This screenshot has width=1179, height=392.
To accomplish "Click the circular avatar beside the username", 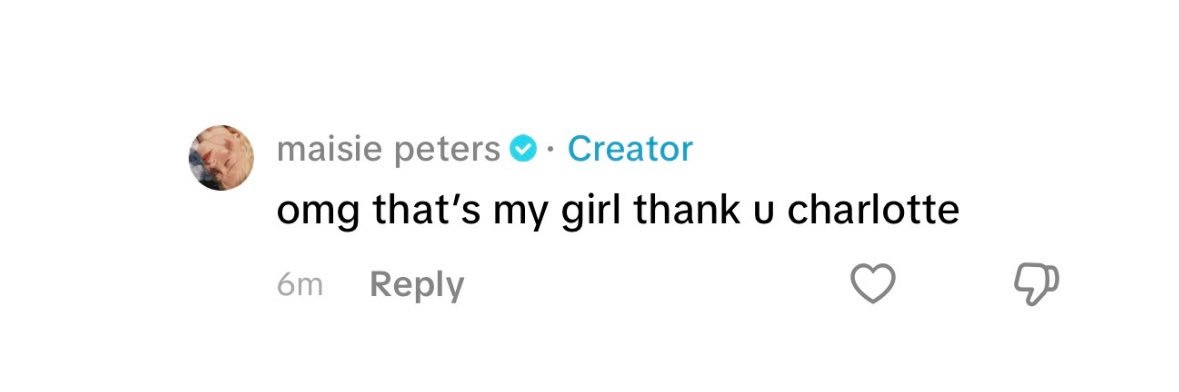I will [x=220, y=158].
